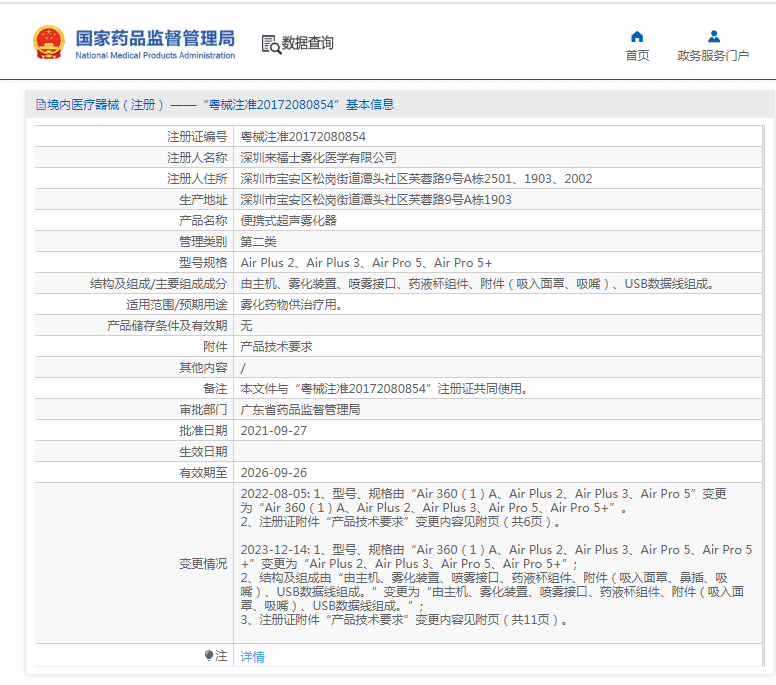Click the 注册人住所 row label
This screenshot has height=685, width=776.
click(196, 179)
